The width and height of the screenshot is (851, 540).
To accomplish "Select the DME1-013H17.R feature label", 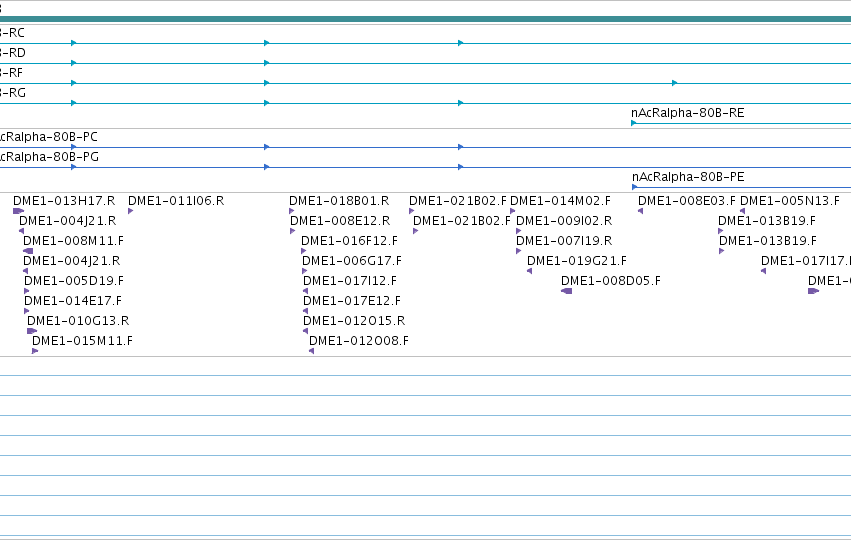I will pos(64,201).
